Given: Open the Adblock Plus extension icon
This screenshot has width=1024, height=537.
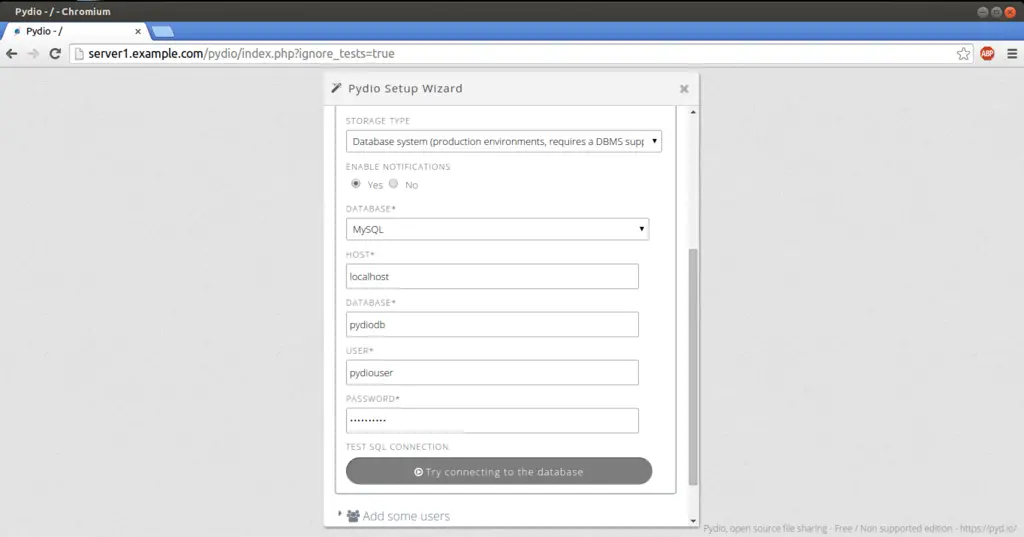Looking at the screenshot, I should (x=987, y=54).
